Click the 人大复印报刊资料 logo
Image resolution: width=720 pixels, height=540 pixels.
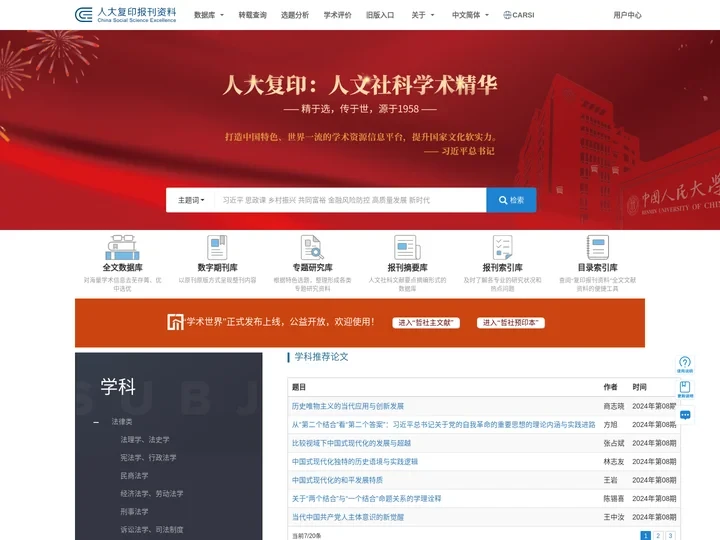(x=125, y=15)
